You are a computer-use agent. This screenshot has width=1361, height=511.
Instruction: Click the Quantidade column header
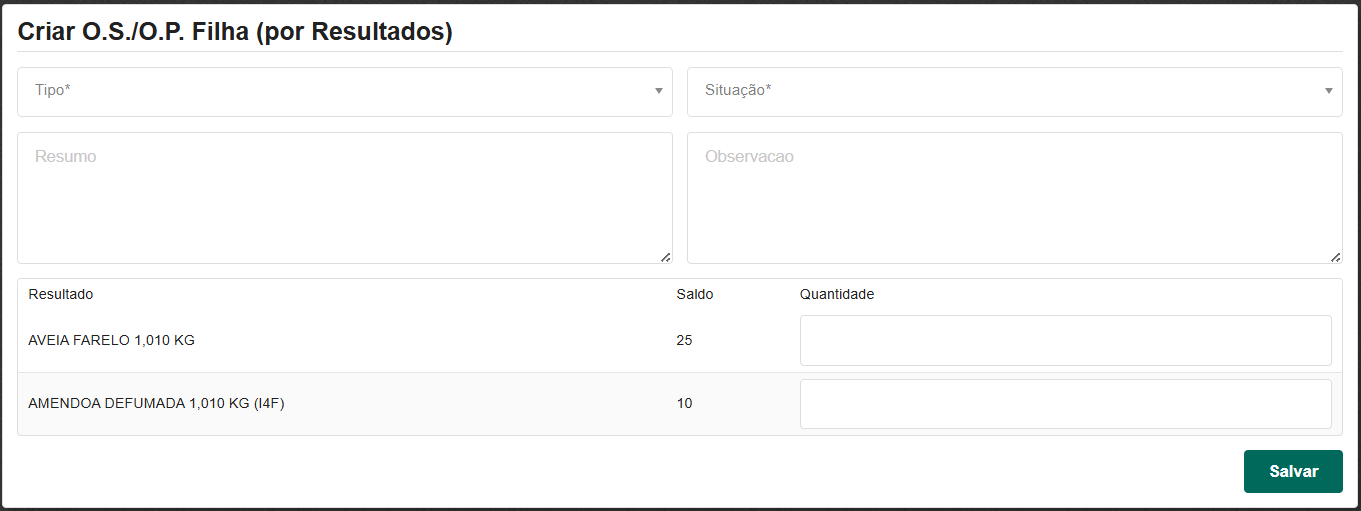tap(836, 294)
